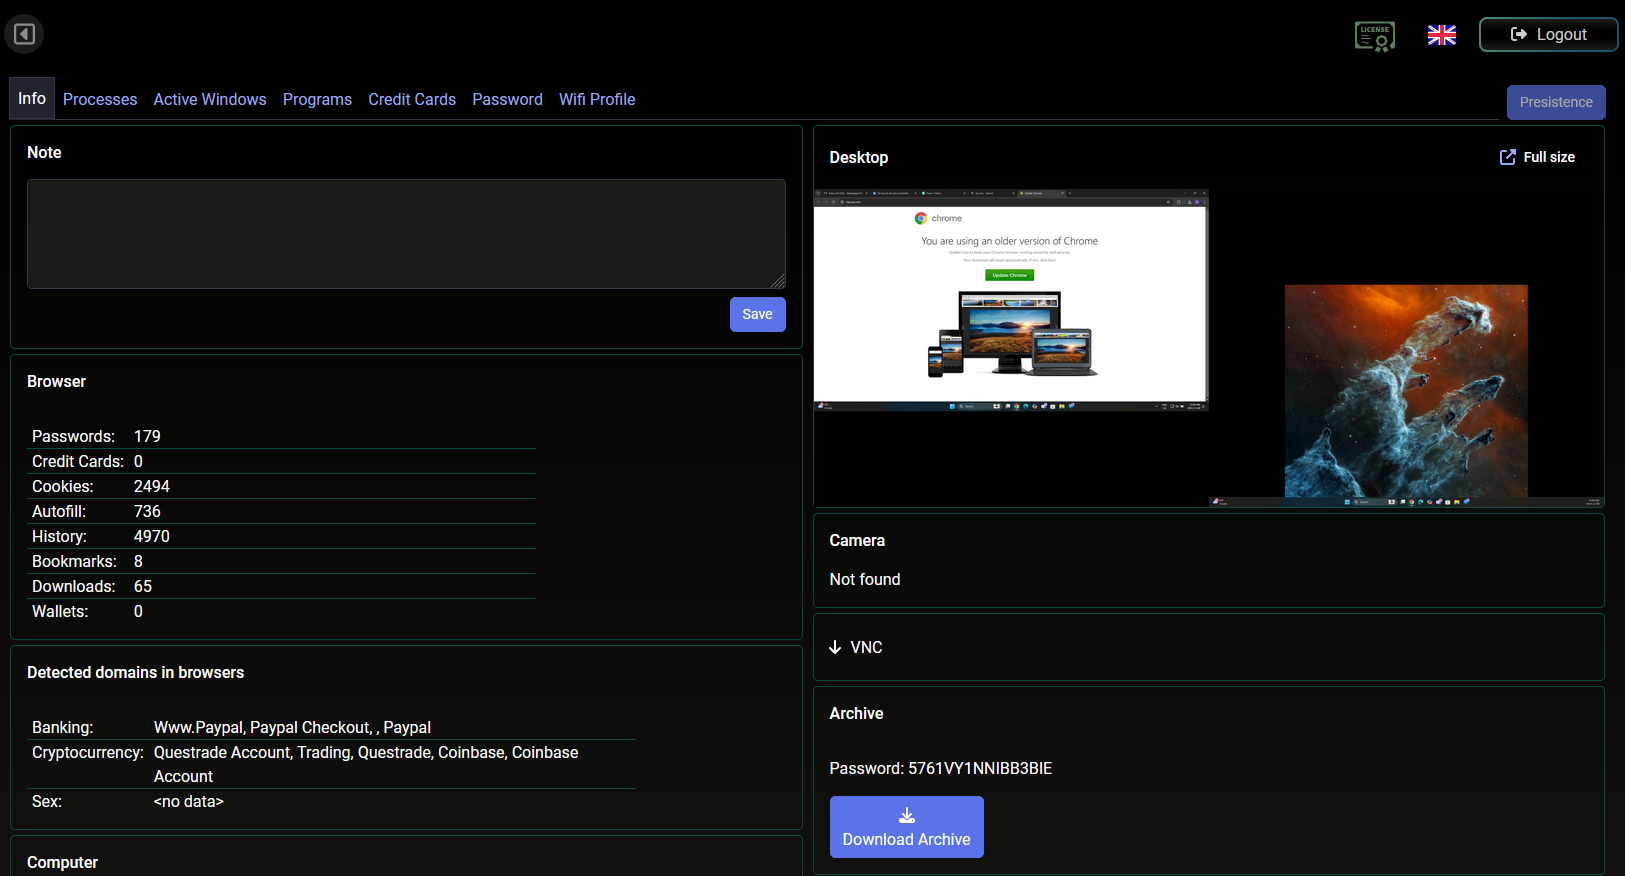This screenshot has width=1625, height=876.
Task: Select the Info tab
Action: tap(32, 98)
